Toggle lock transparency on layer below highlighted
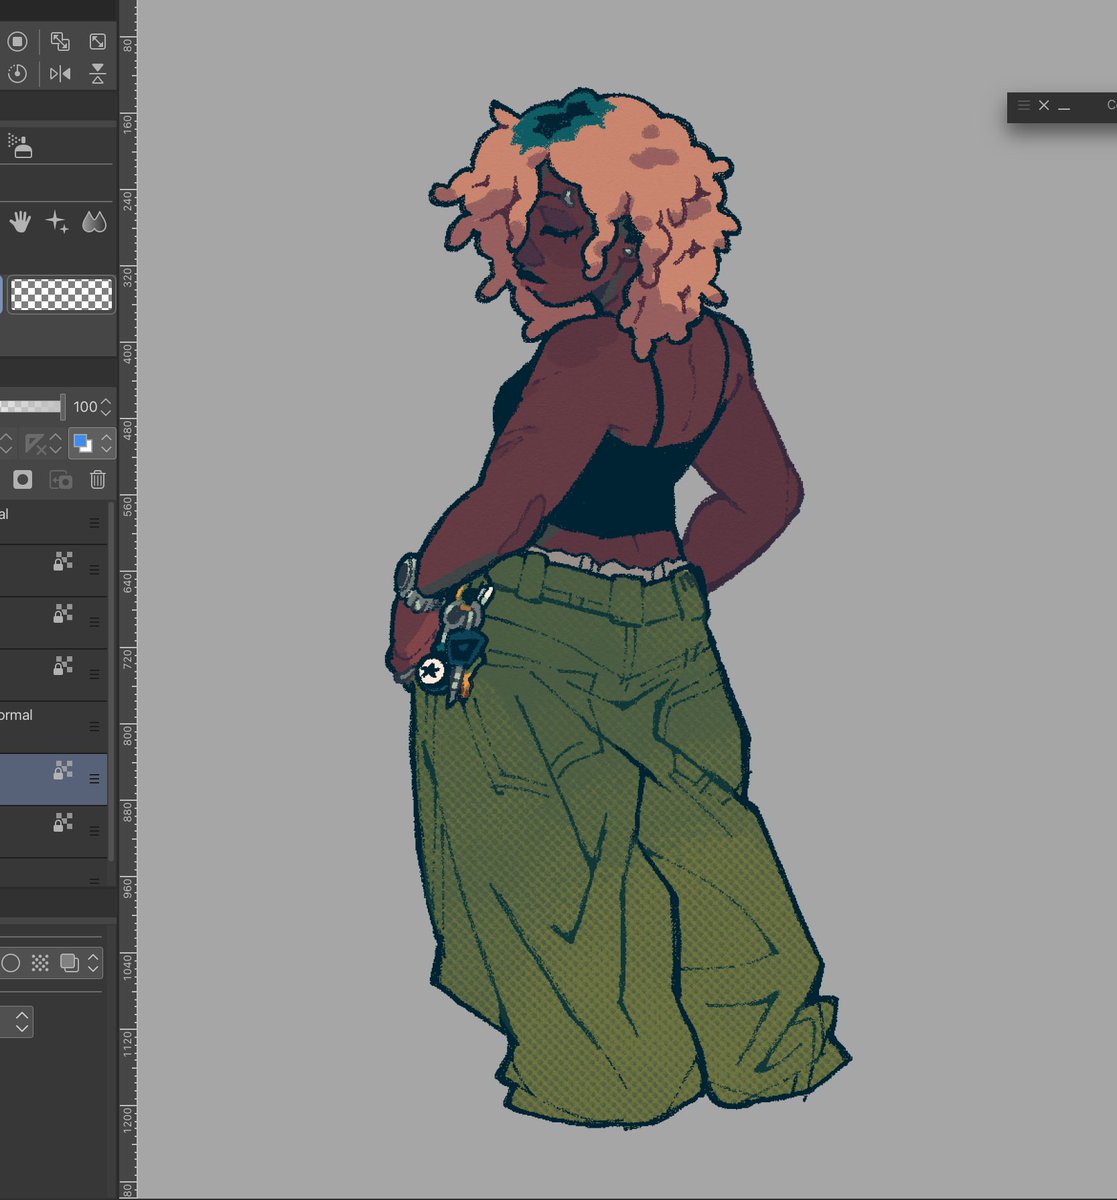 tap(63, 822)
